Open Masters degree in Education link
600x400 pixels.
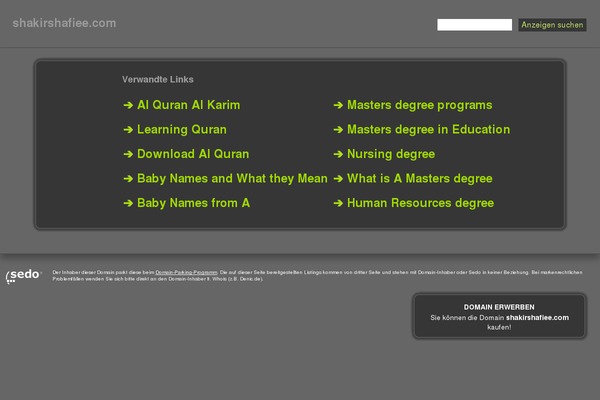coord(428,129)
